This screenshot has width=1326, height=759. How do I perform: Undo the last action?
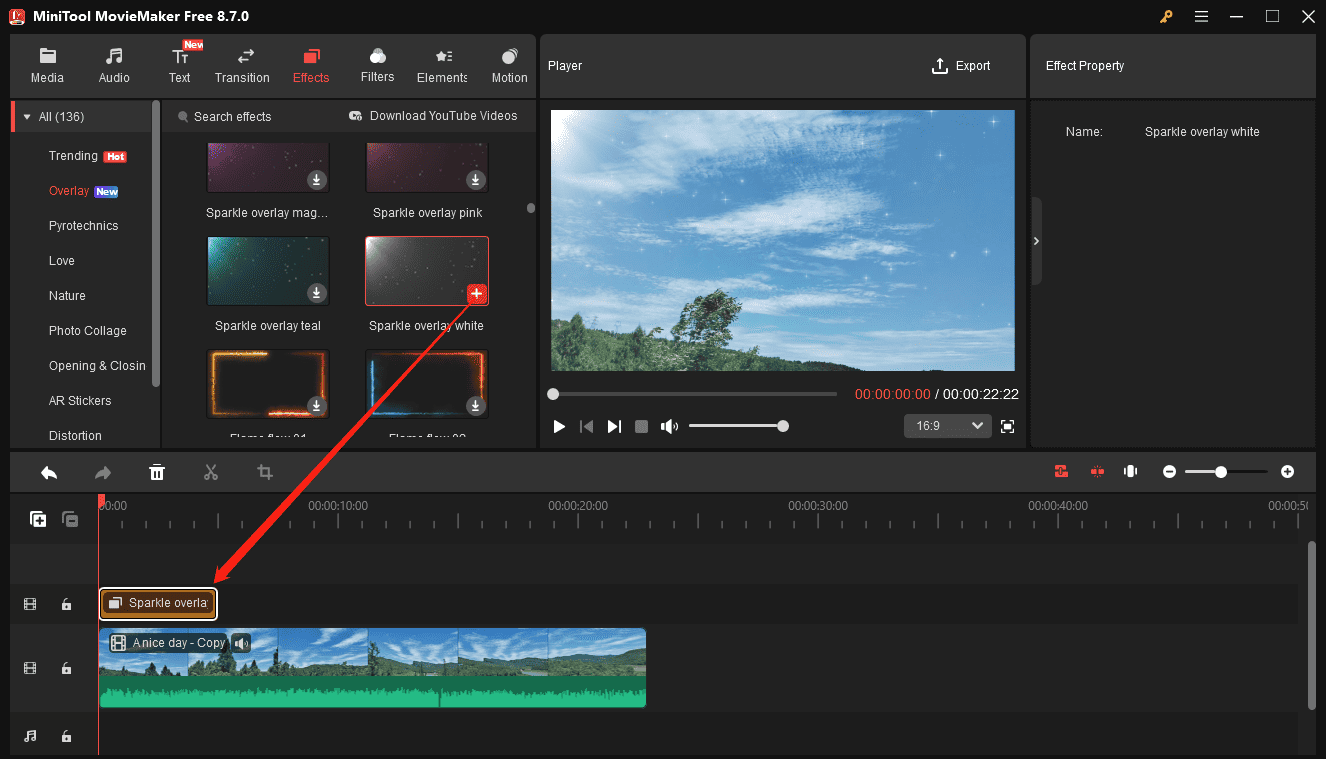49,472
